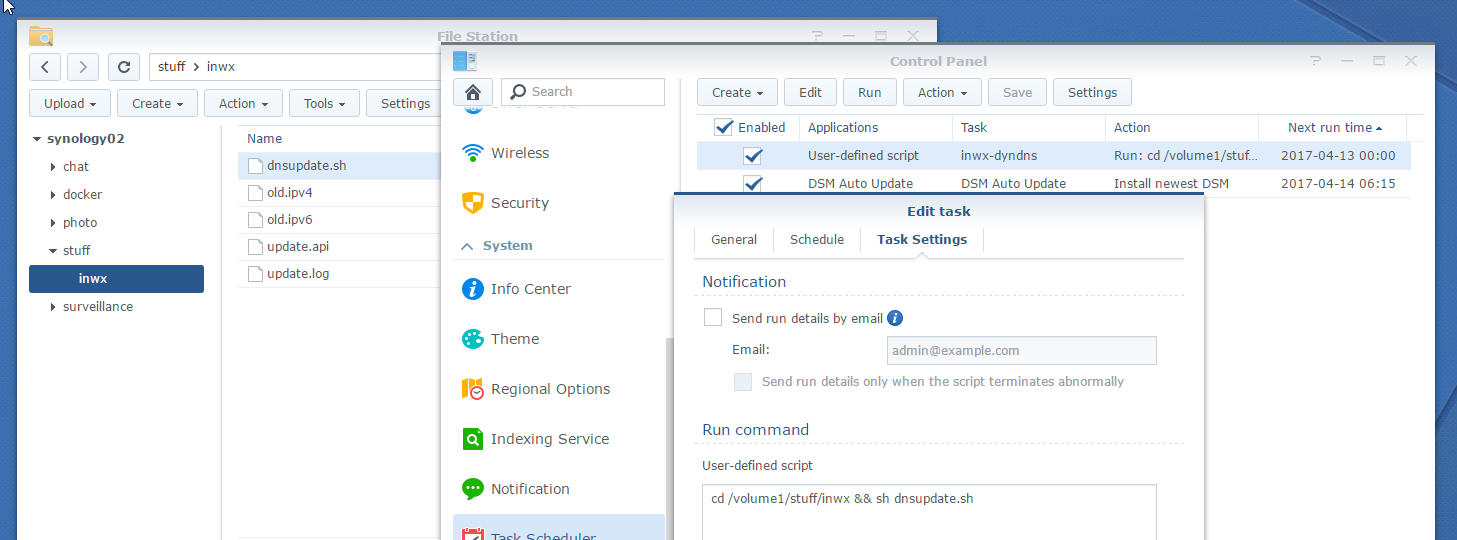Image resolution: width=1457 pixels, height=540 pixels.
Task: Refresh the File Station folder view
Action: [x=123, y=67]
